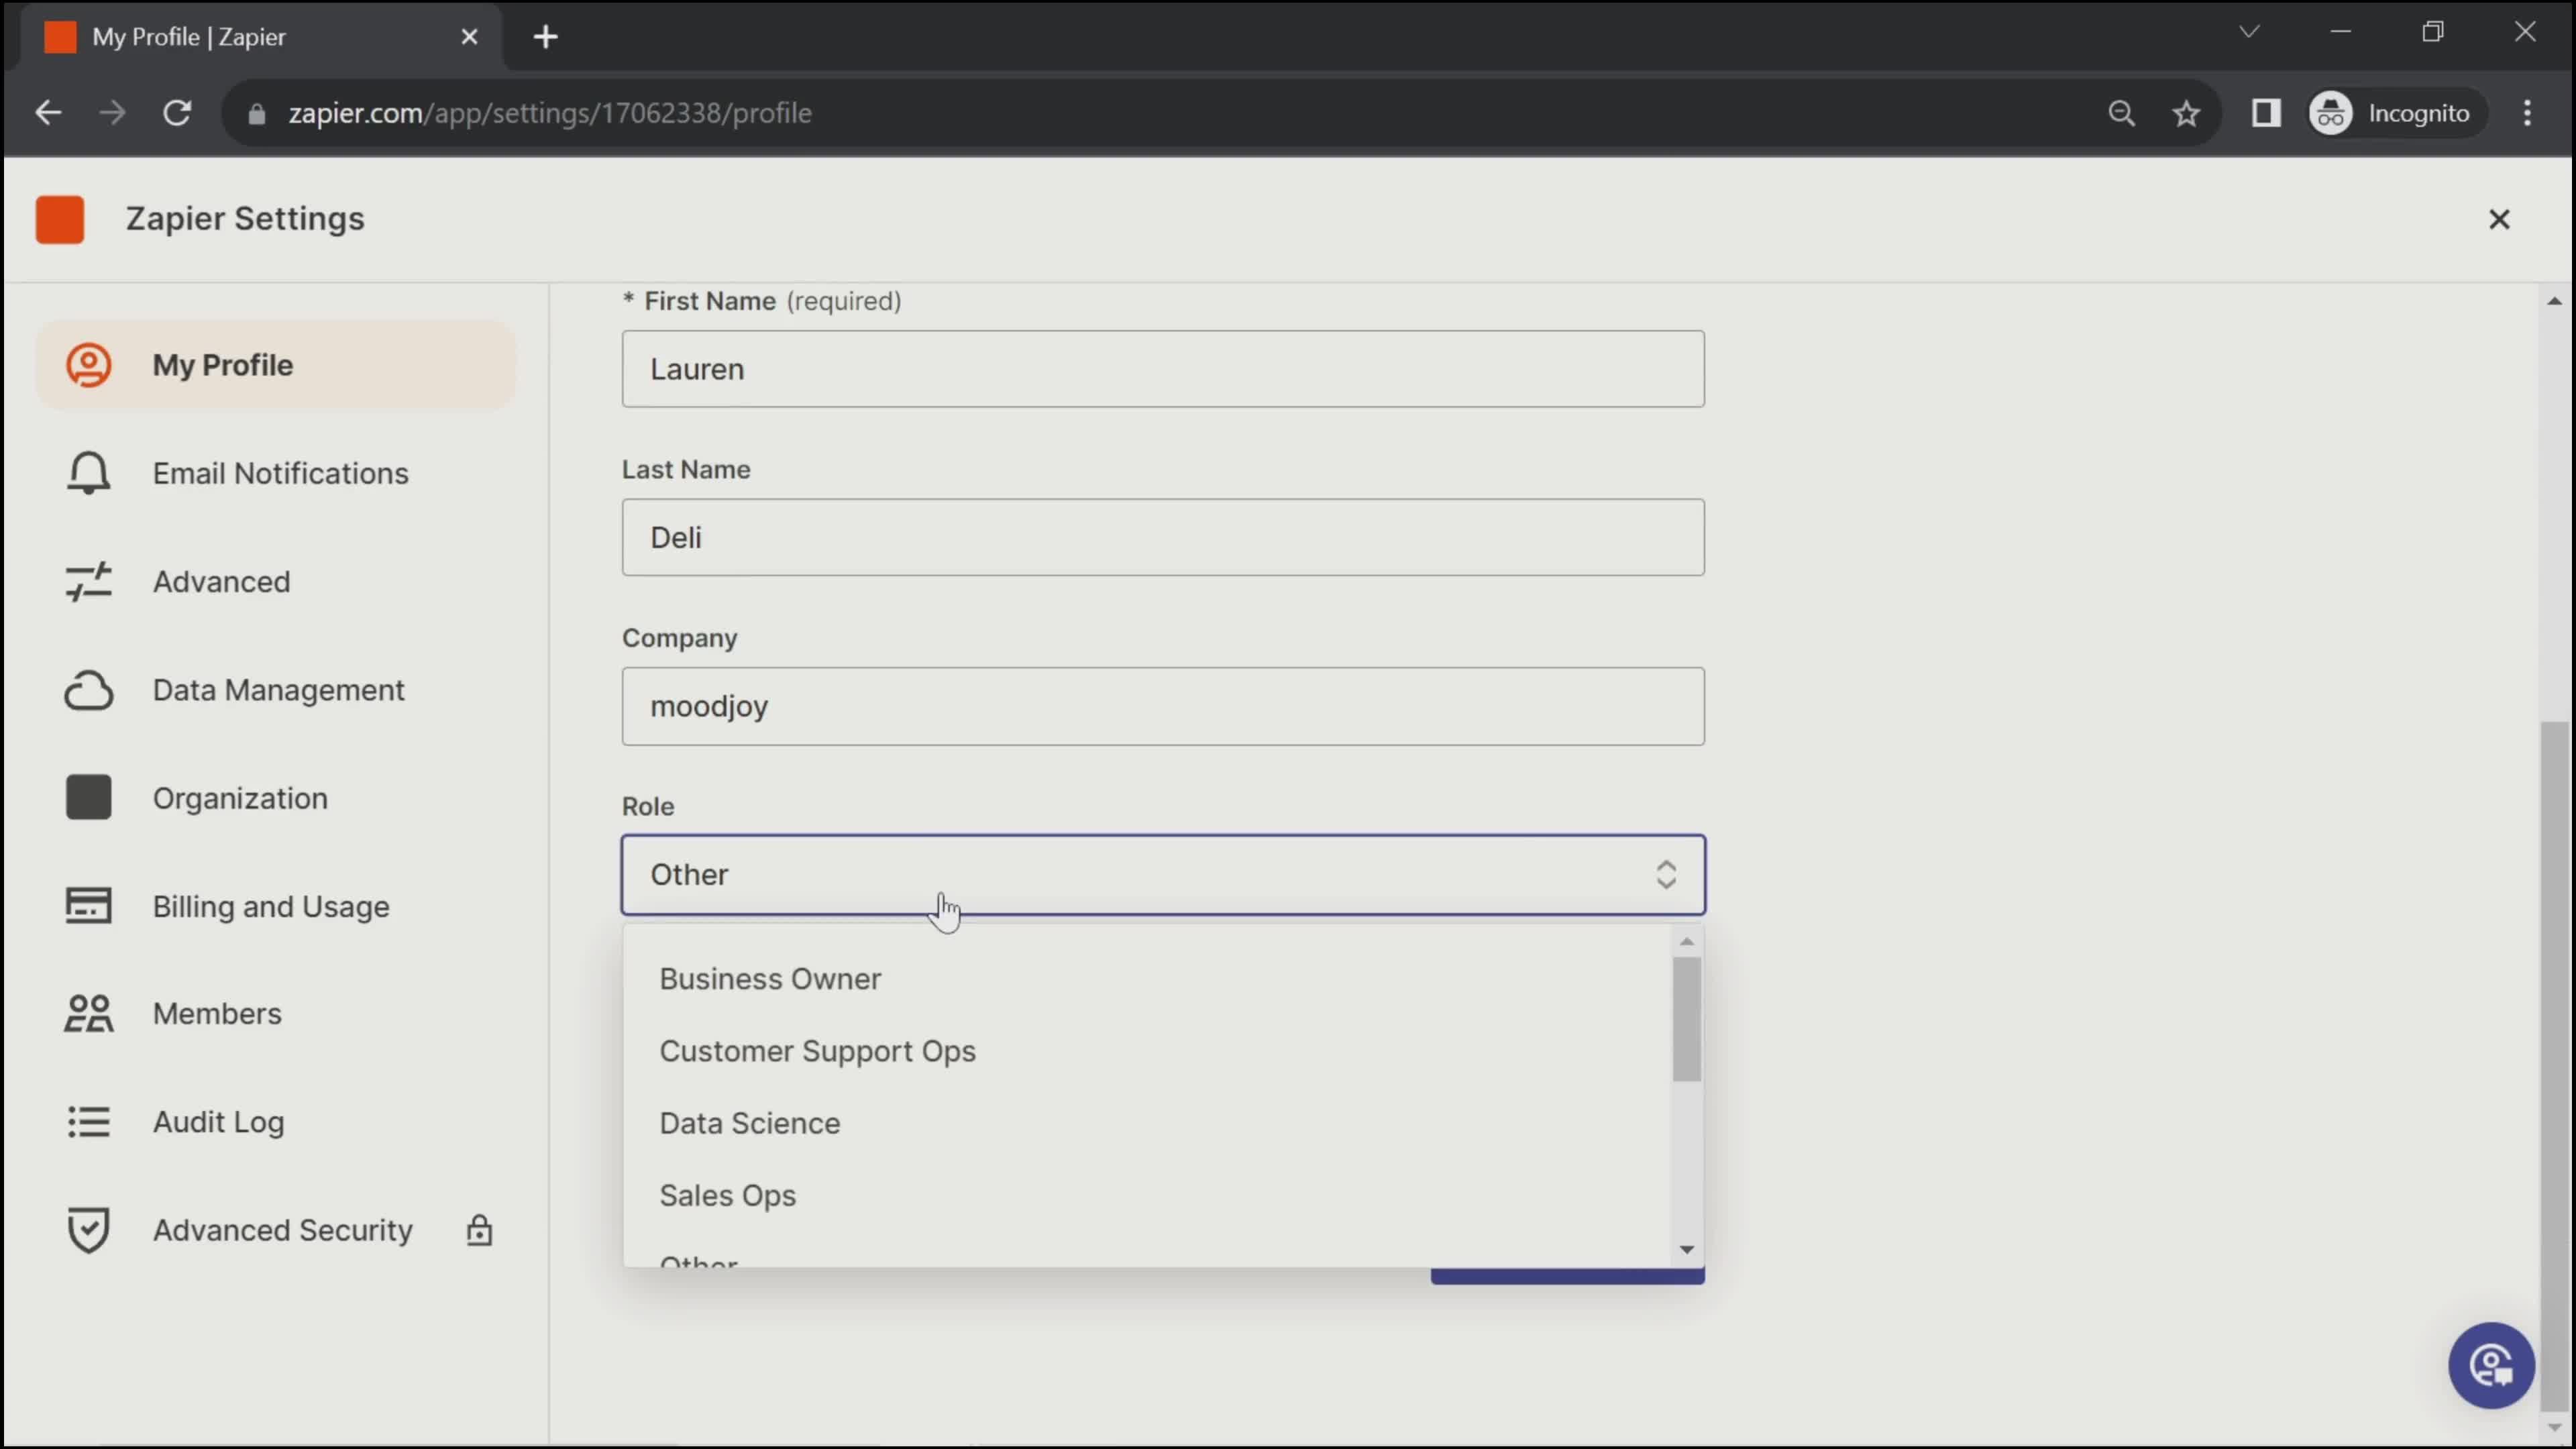This screenshot has height=1449, width=2576.
Task: Click role list scroll down arrow
Action: [x=1687, y=1249]
